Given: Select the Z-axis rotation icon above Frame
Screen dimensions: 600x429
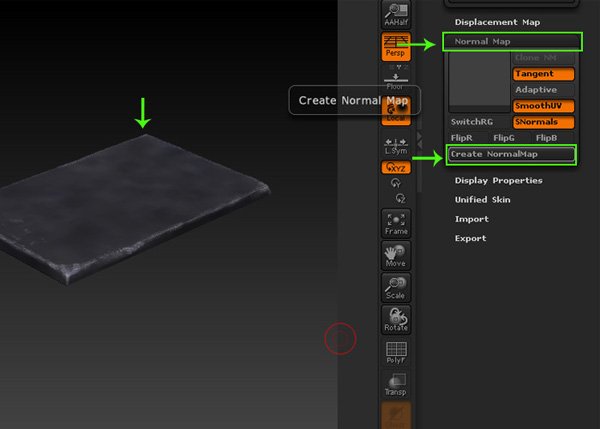Looking at the screenshot, I should coord(400,198).
